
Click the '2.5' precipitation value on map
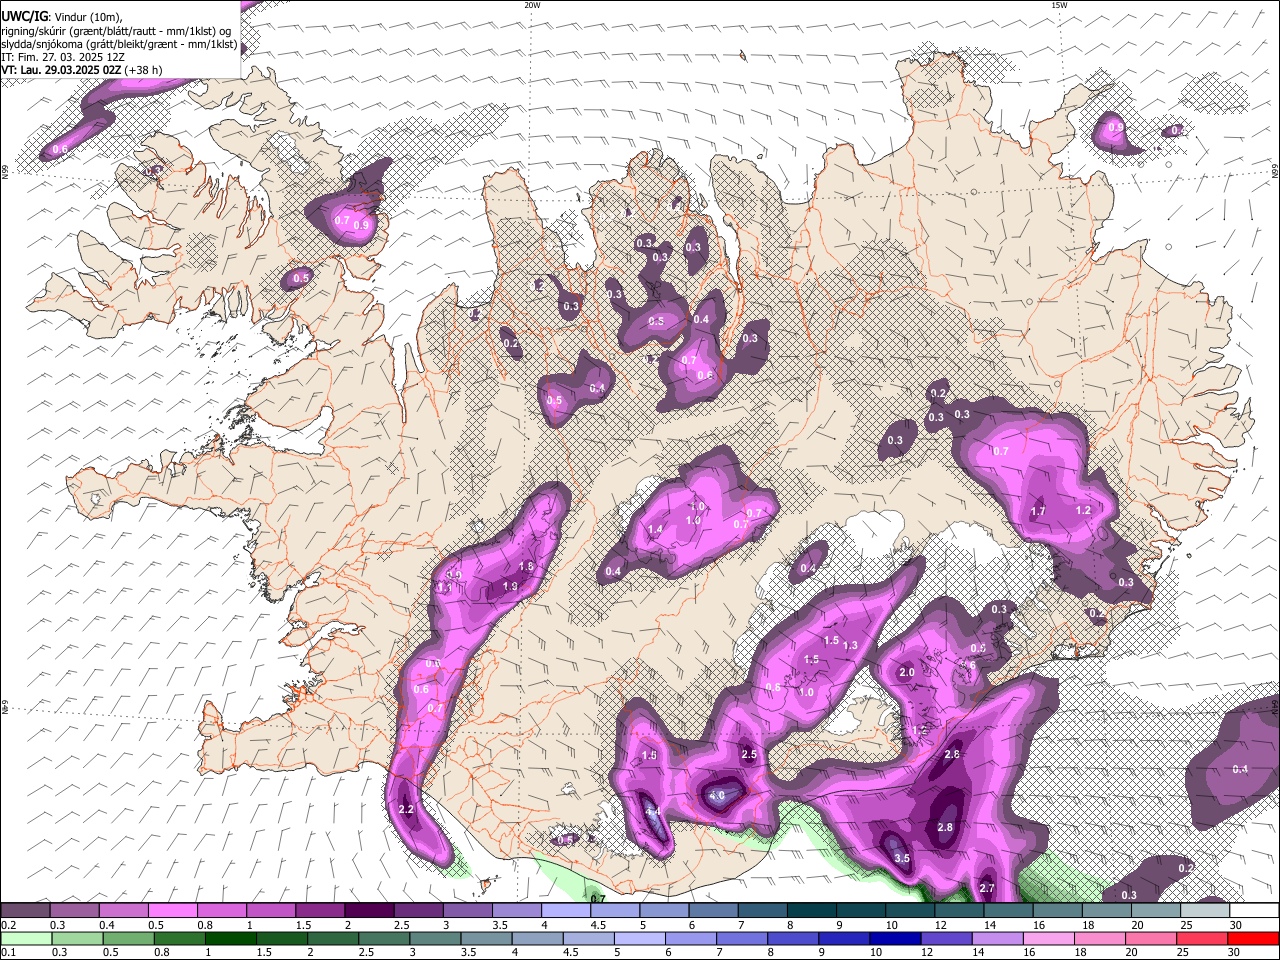(748, 754)
